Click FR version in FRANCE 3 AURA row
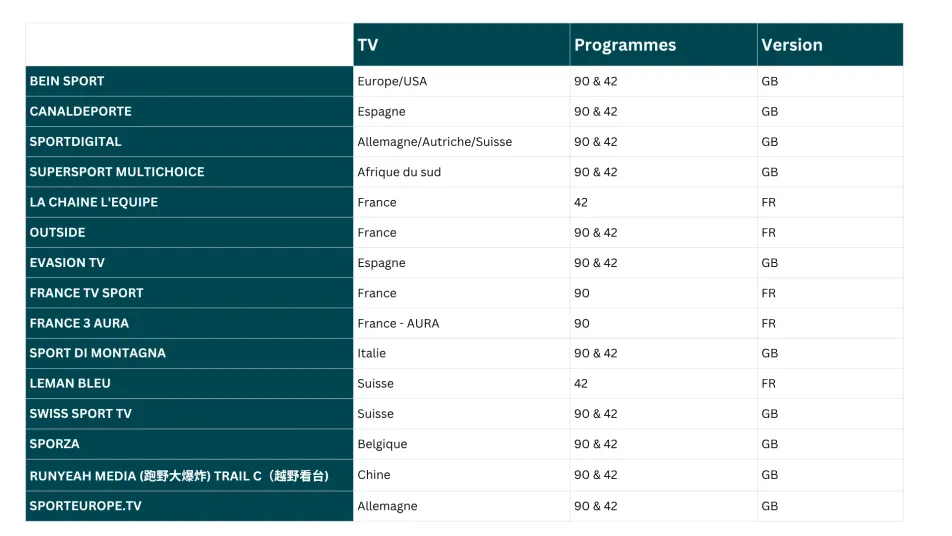Image resolution: width=952 pixels, height=536 pixels. click(x=768, y=324)
